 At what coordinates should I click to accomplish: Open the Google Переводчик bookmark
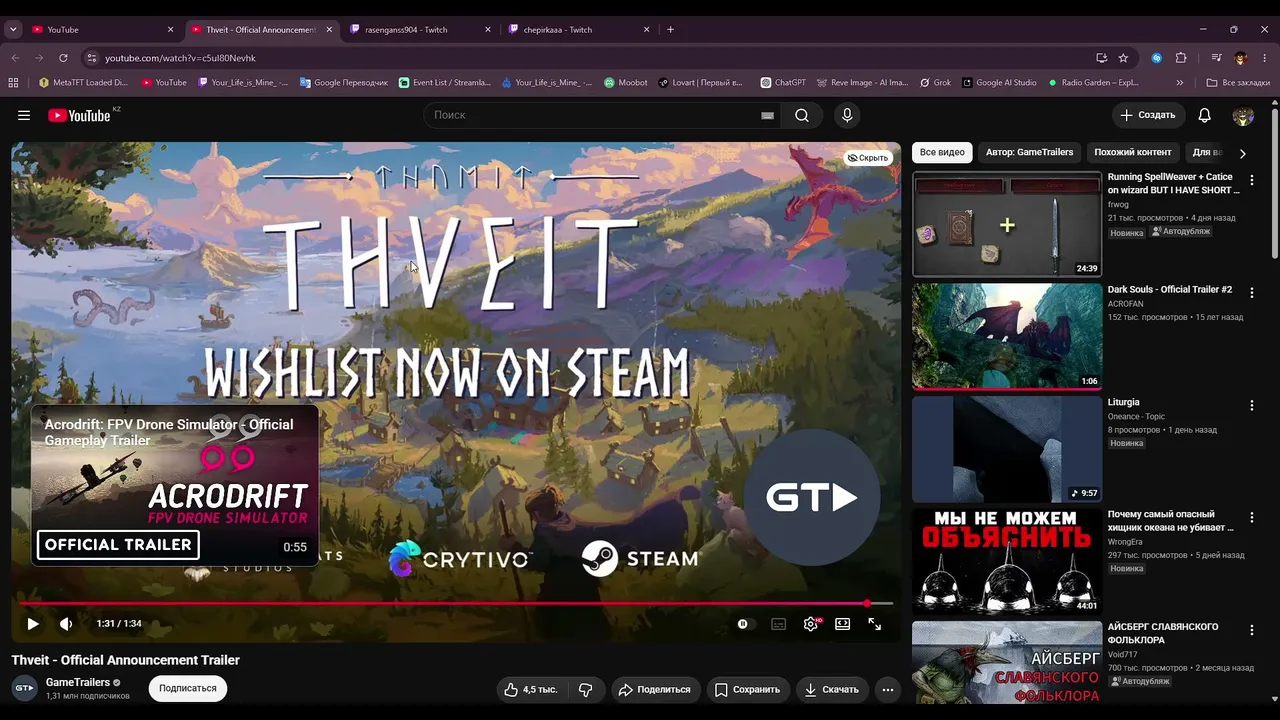(x=343, y=83)
